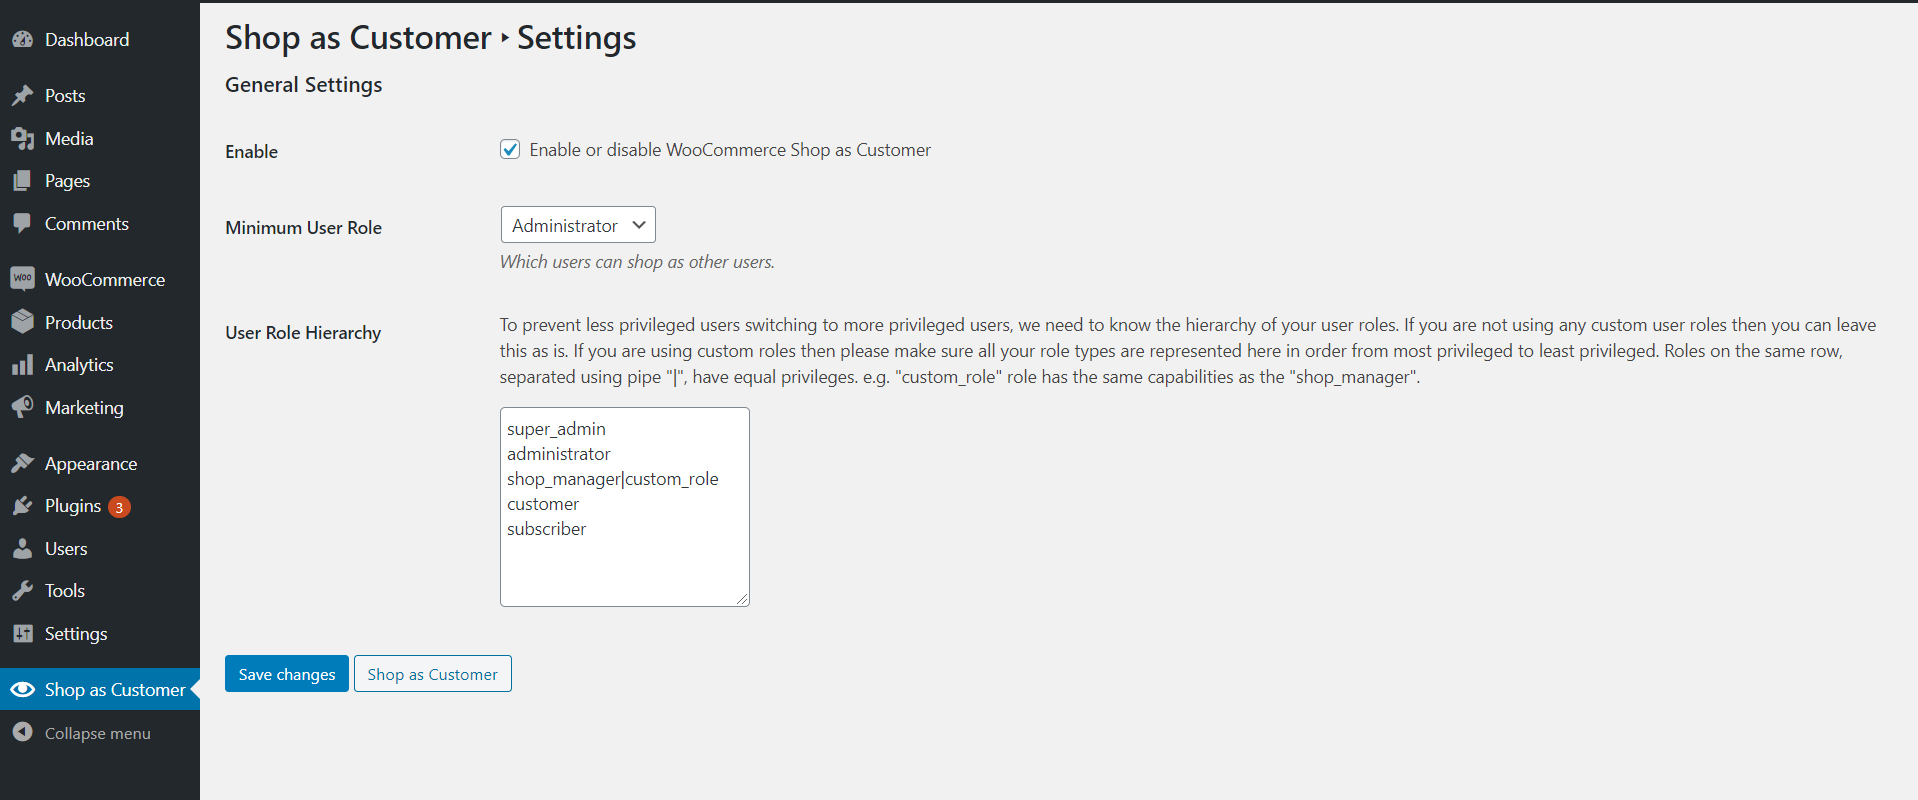Viewport: 1918px width, 800px height.
Task: Open the Minimum User Role dropdown
Action: pos(578,225)
